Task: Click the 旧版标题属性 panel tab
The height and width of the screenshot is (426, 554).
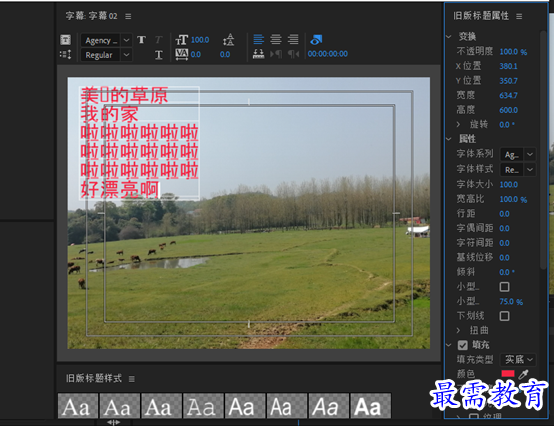Action: coord(481,16)
